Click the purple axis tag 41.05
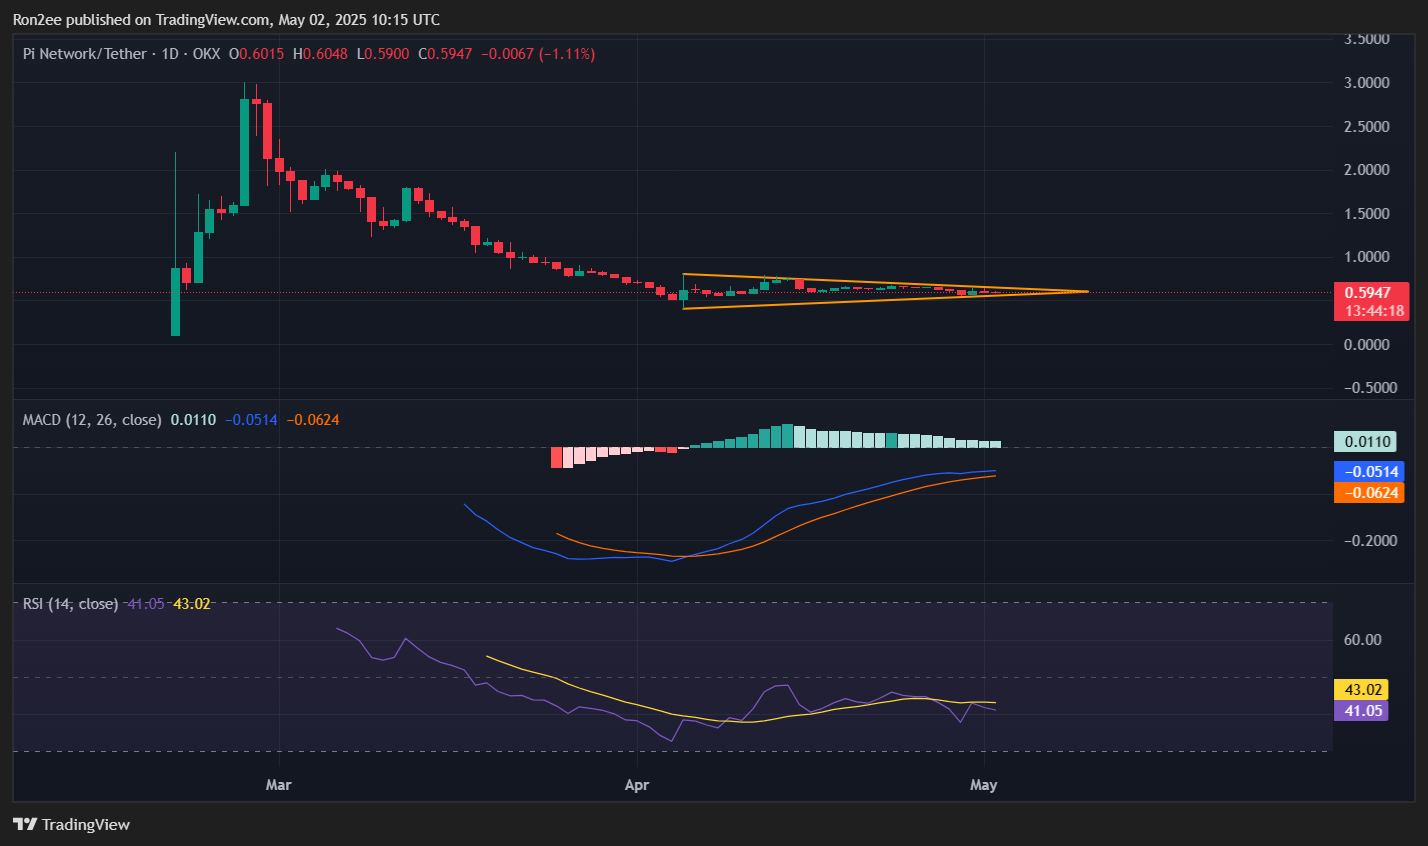Image resolution: width=1428 pixels, height=846 pixels. tap(1361, 710)
